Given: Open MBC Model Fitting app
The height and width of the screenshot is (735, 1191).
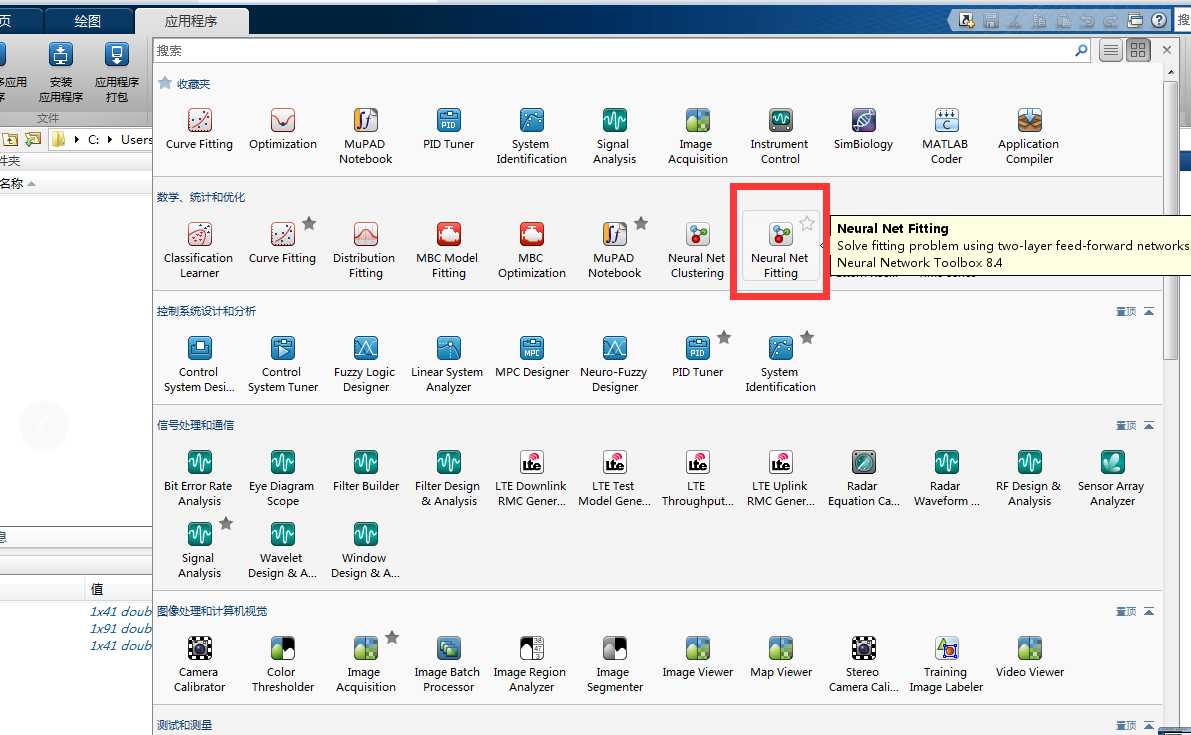Looking at the screenshot, I should [x=448, y=251].
